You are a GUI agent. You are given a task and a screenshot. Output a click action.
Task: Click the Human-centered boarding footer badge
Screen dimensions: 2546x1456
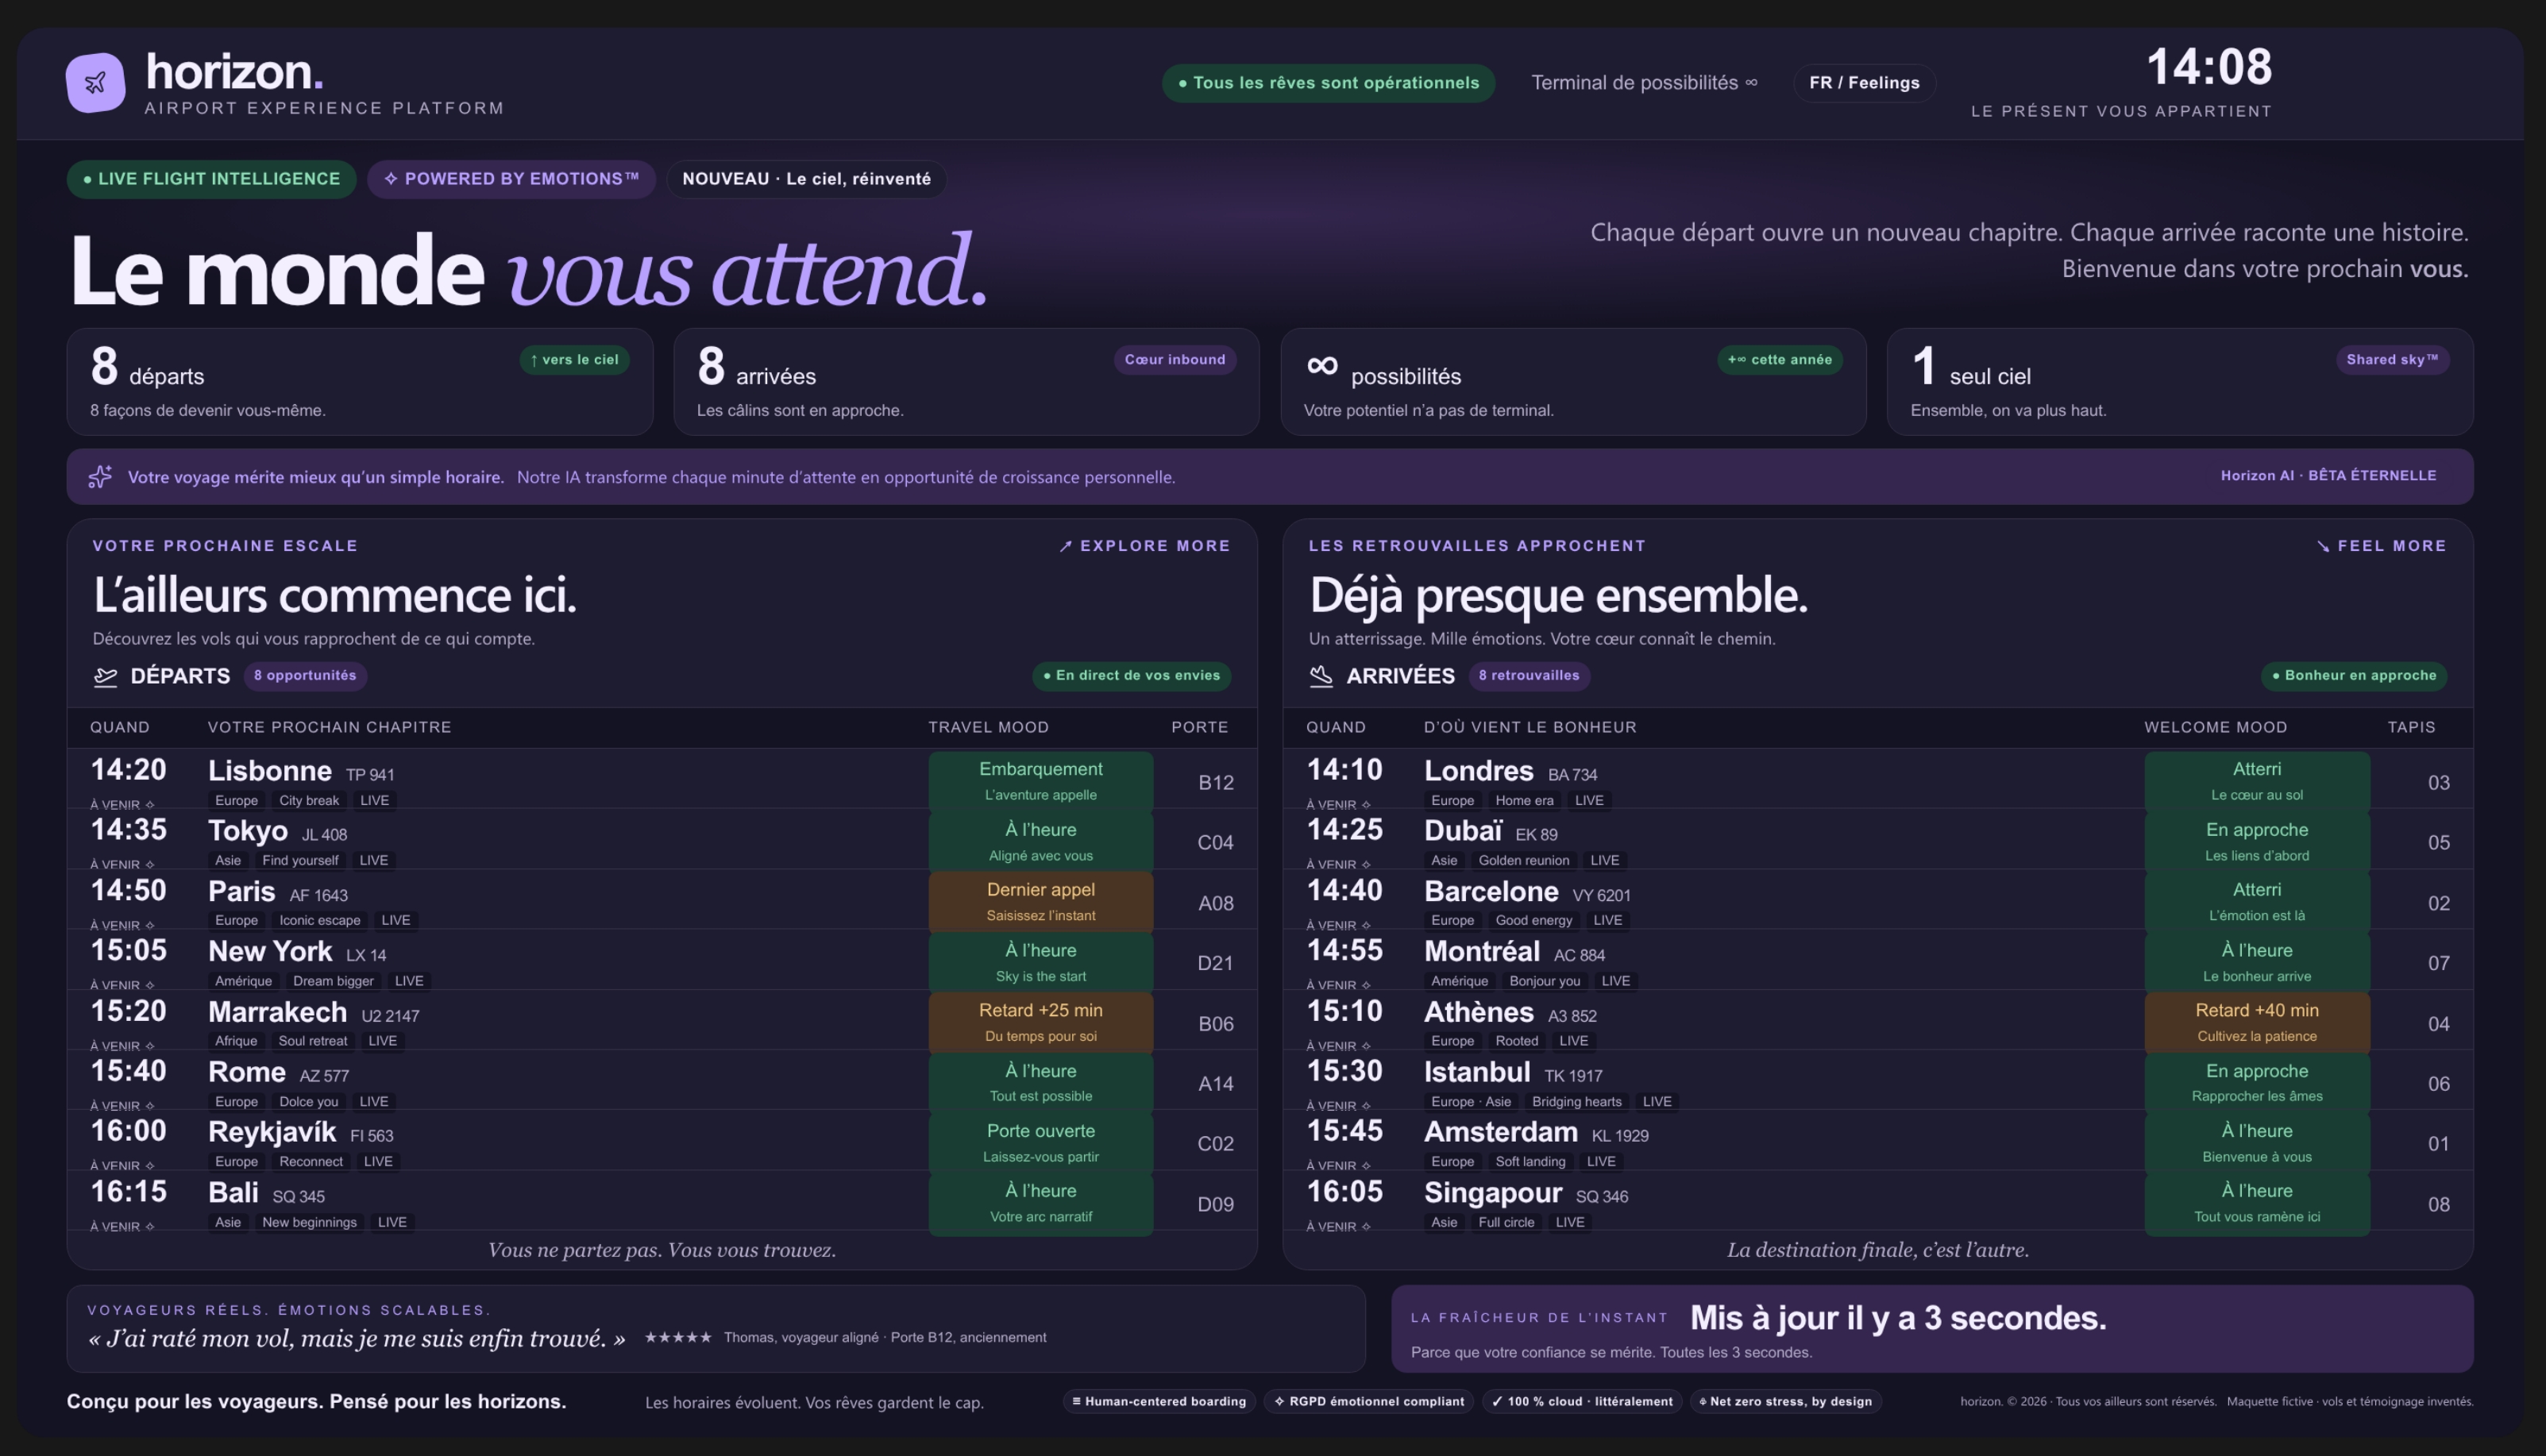[x=1159, y=1402]
